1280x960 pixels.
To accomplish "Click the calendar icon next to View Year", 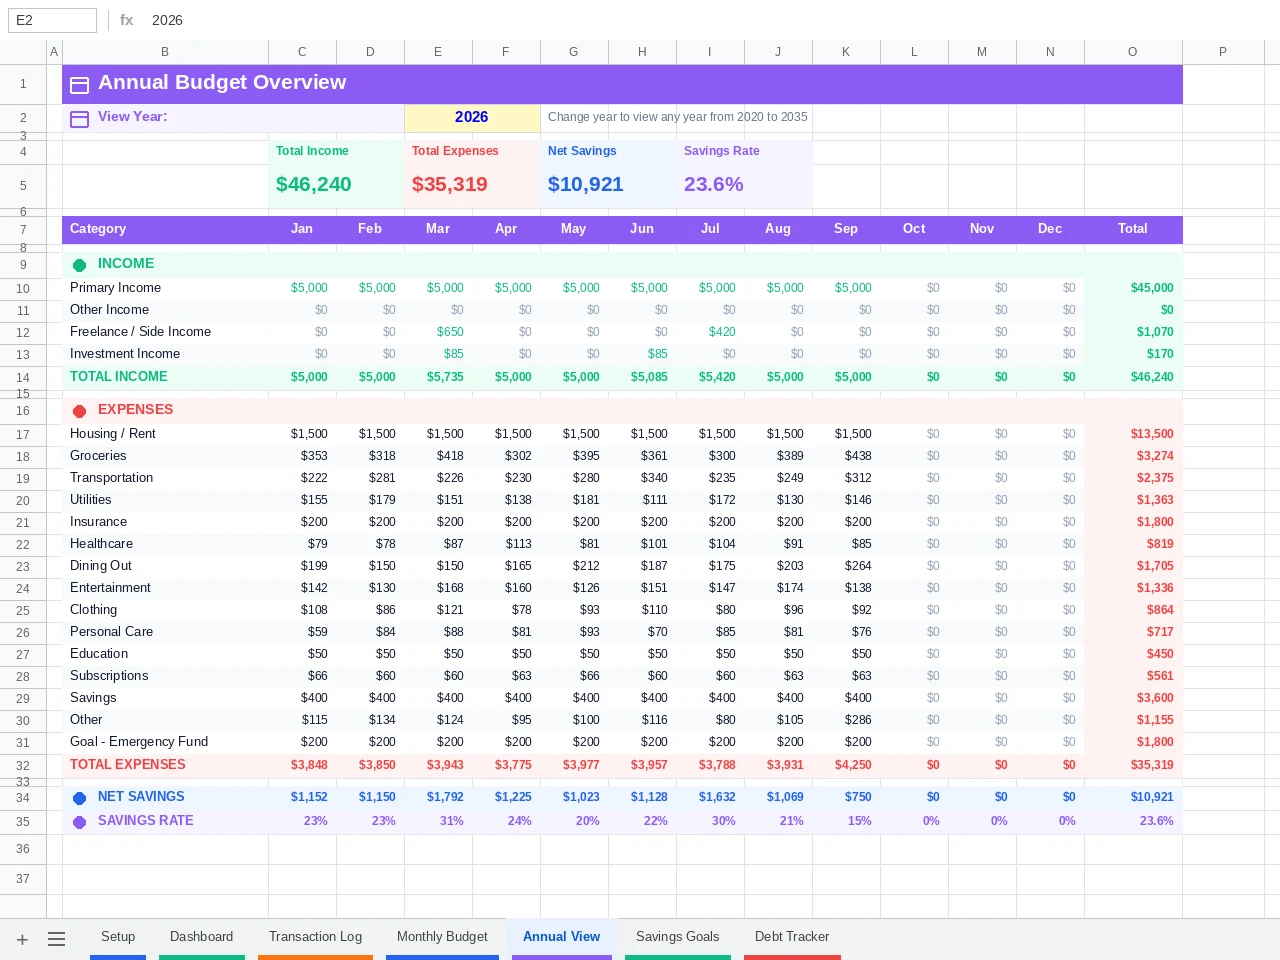I will coord(80,119).
